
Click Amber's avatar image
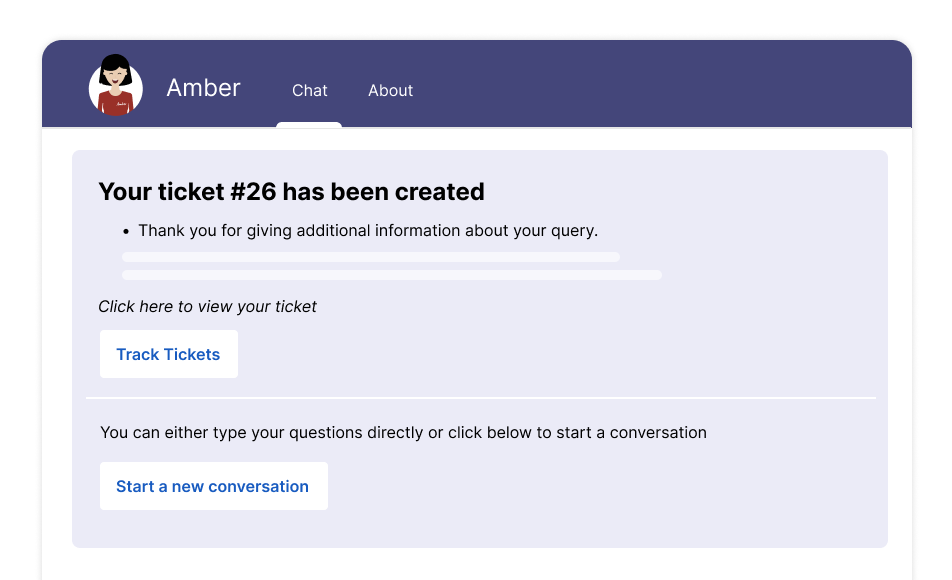(x=115, y=85)
